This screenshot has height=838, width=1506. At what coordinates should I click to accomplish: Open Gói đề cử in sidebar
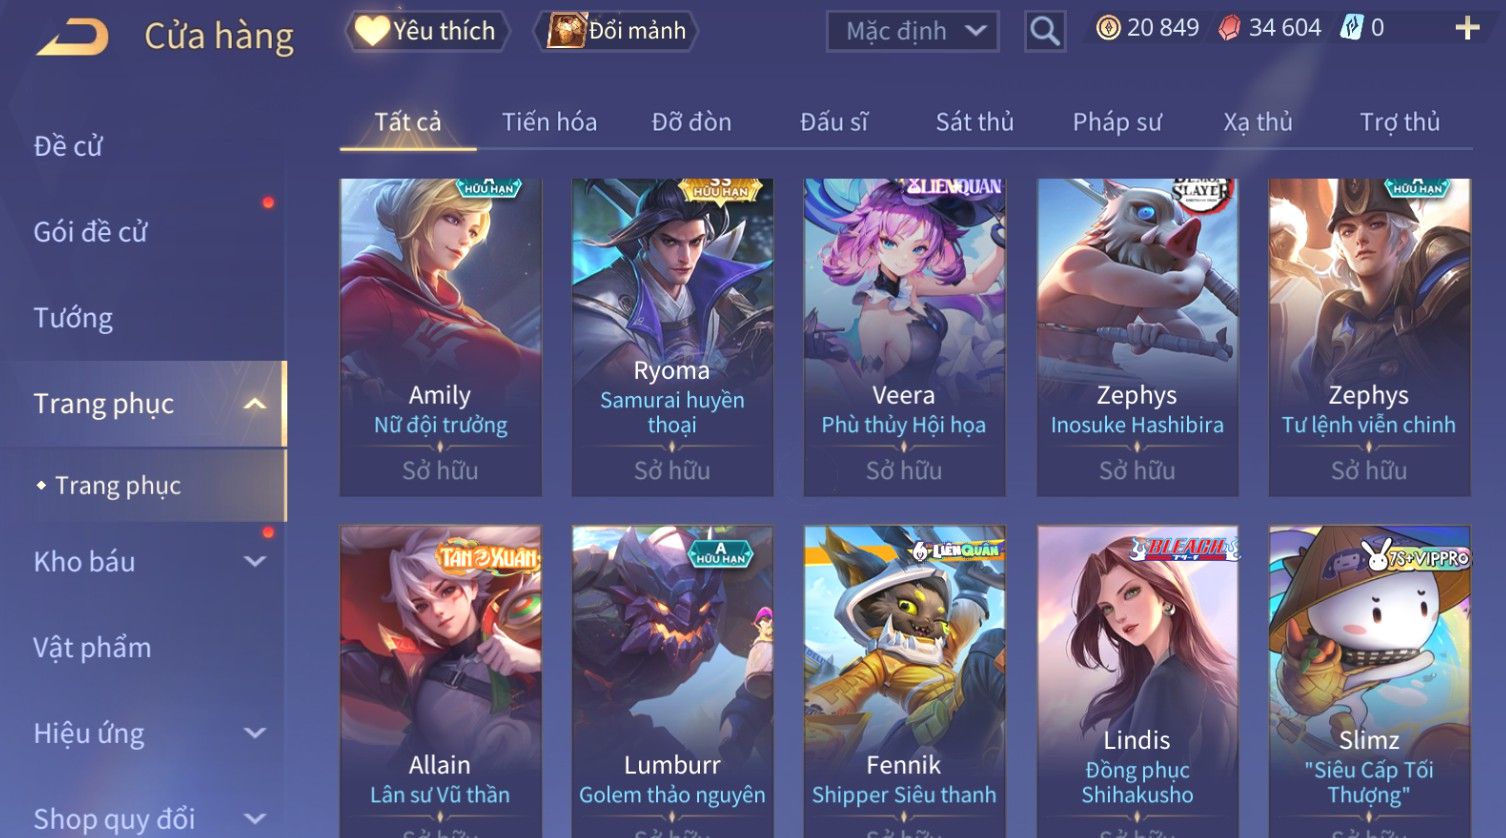90,232
